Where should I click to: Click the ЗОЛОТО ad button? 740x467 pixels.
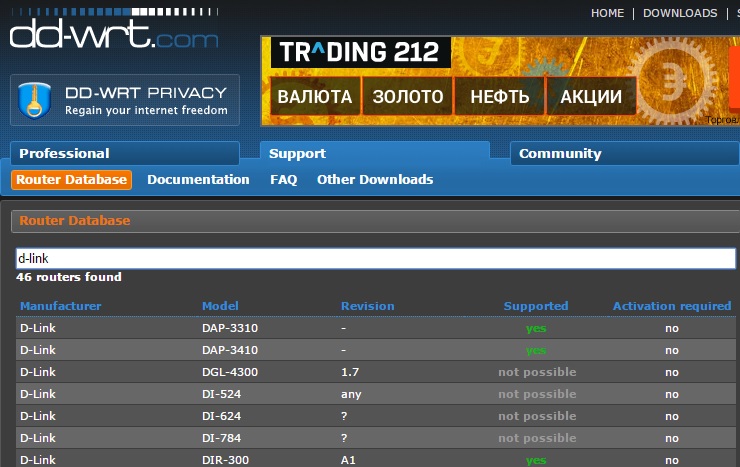pyautogui.click(x=408, y=97)
